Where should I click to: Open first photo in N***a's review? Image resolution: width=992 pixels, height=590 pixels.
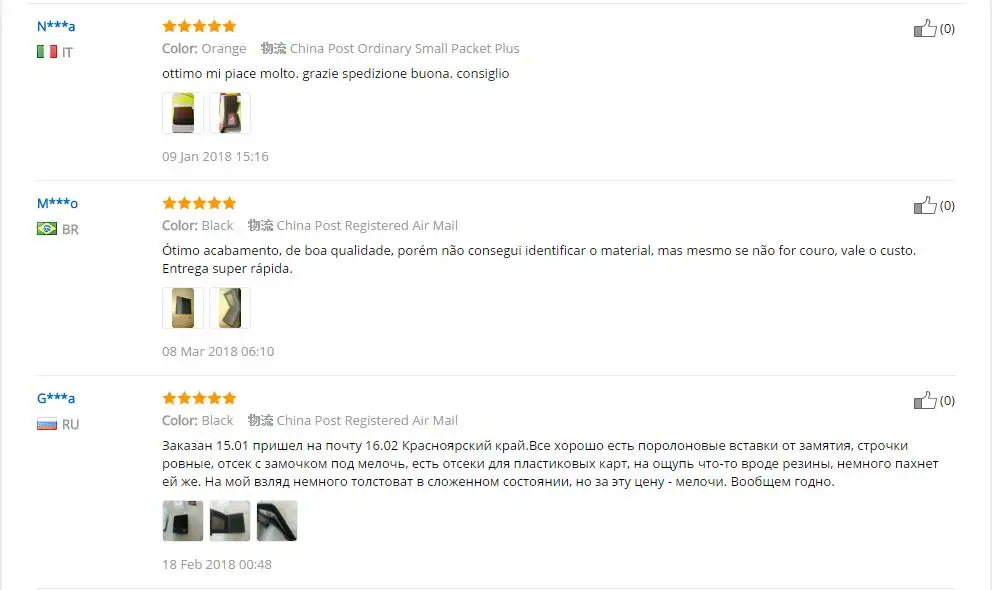183,113
